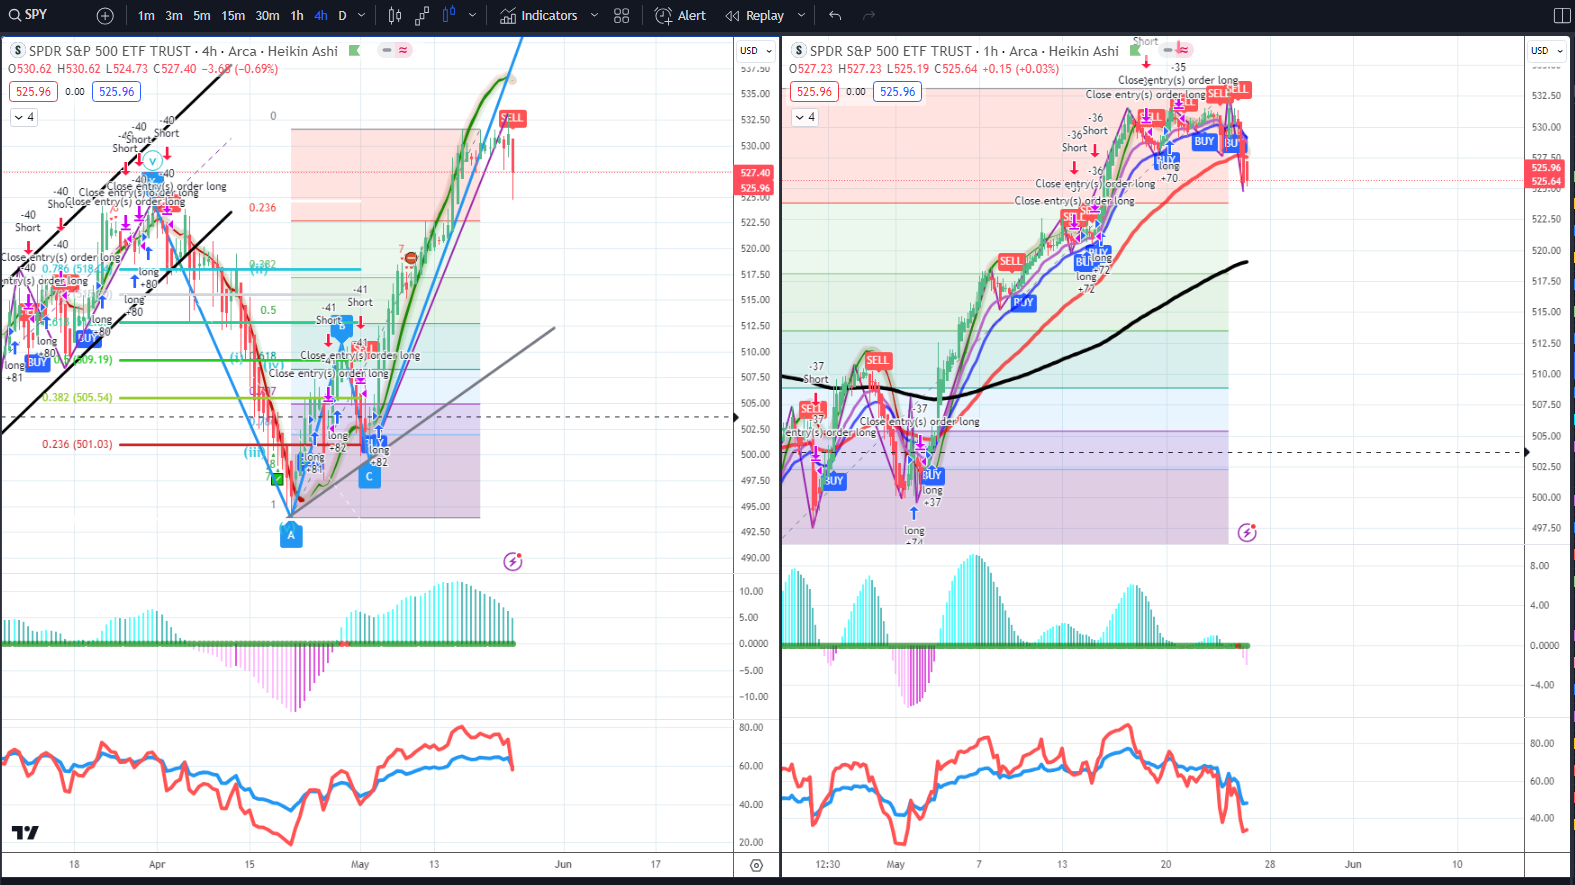The image size is (1575, 885).
Task: Click the lightning event icon on 1h chart
Action: (x=1247, y=533)
